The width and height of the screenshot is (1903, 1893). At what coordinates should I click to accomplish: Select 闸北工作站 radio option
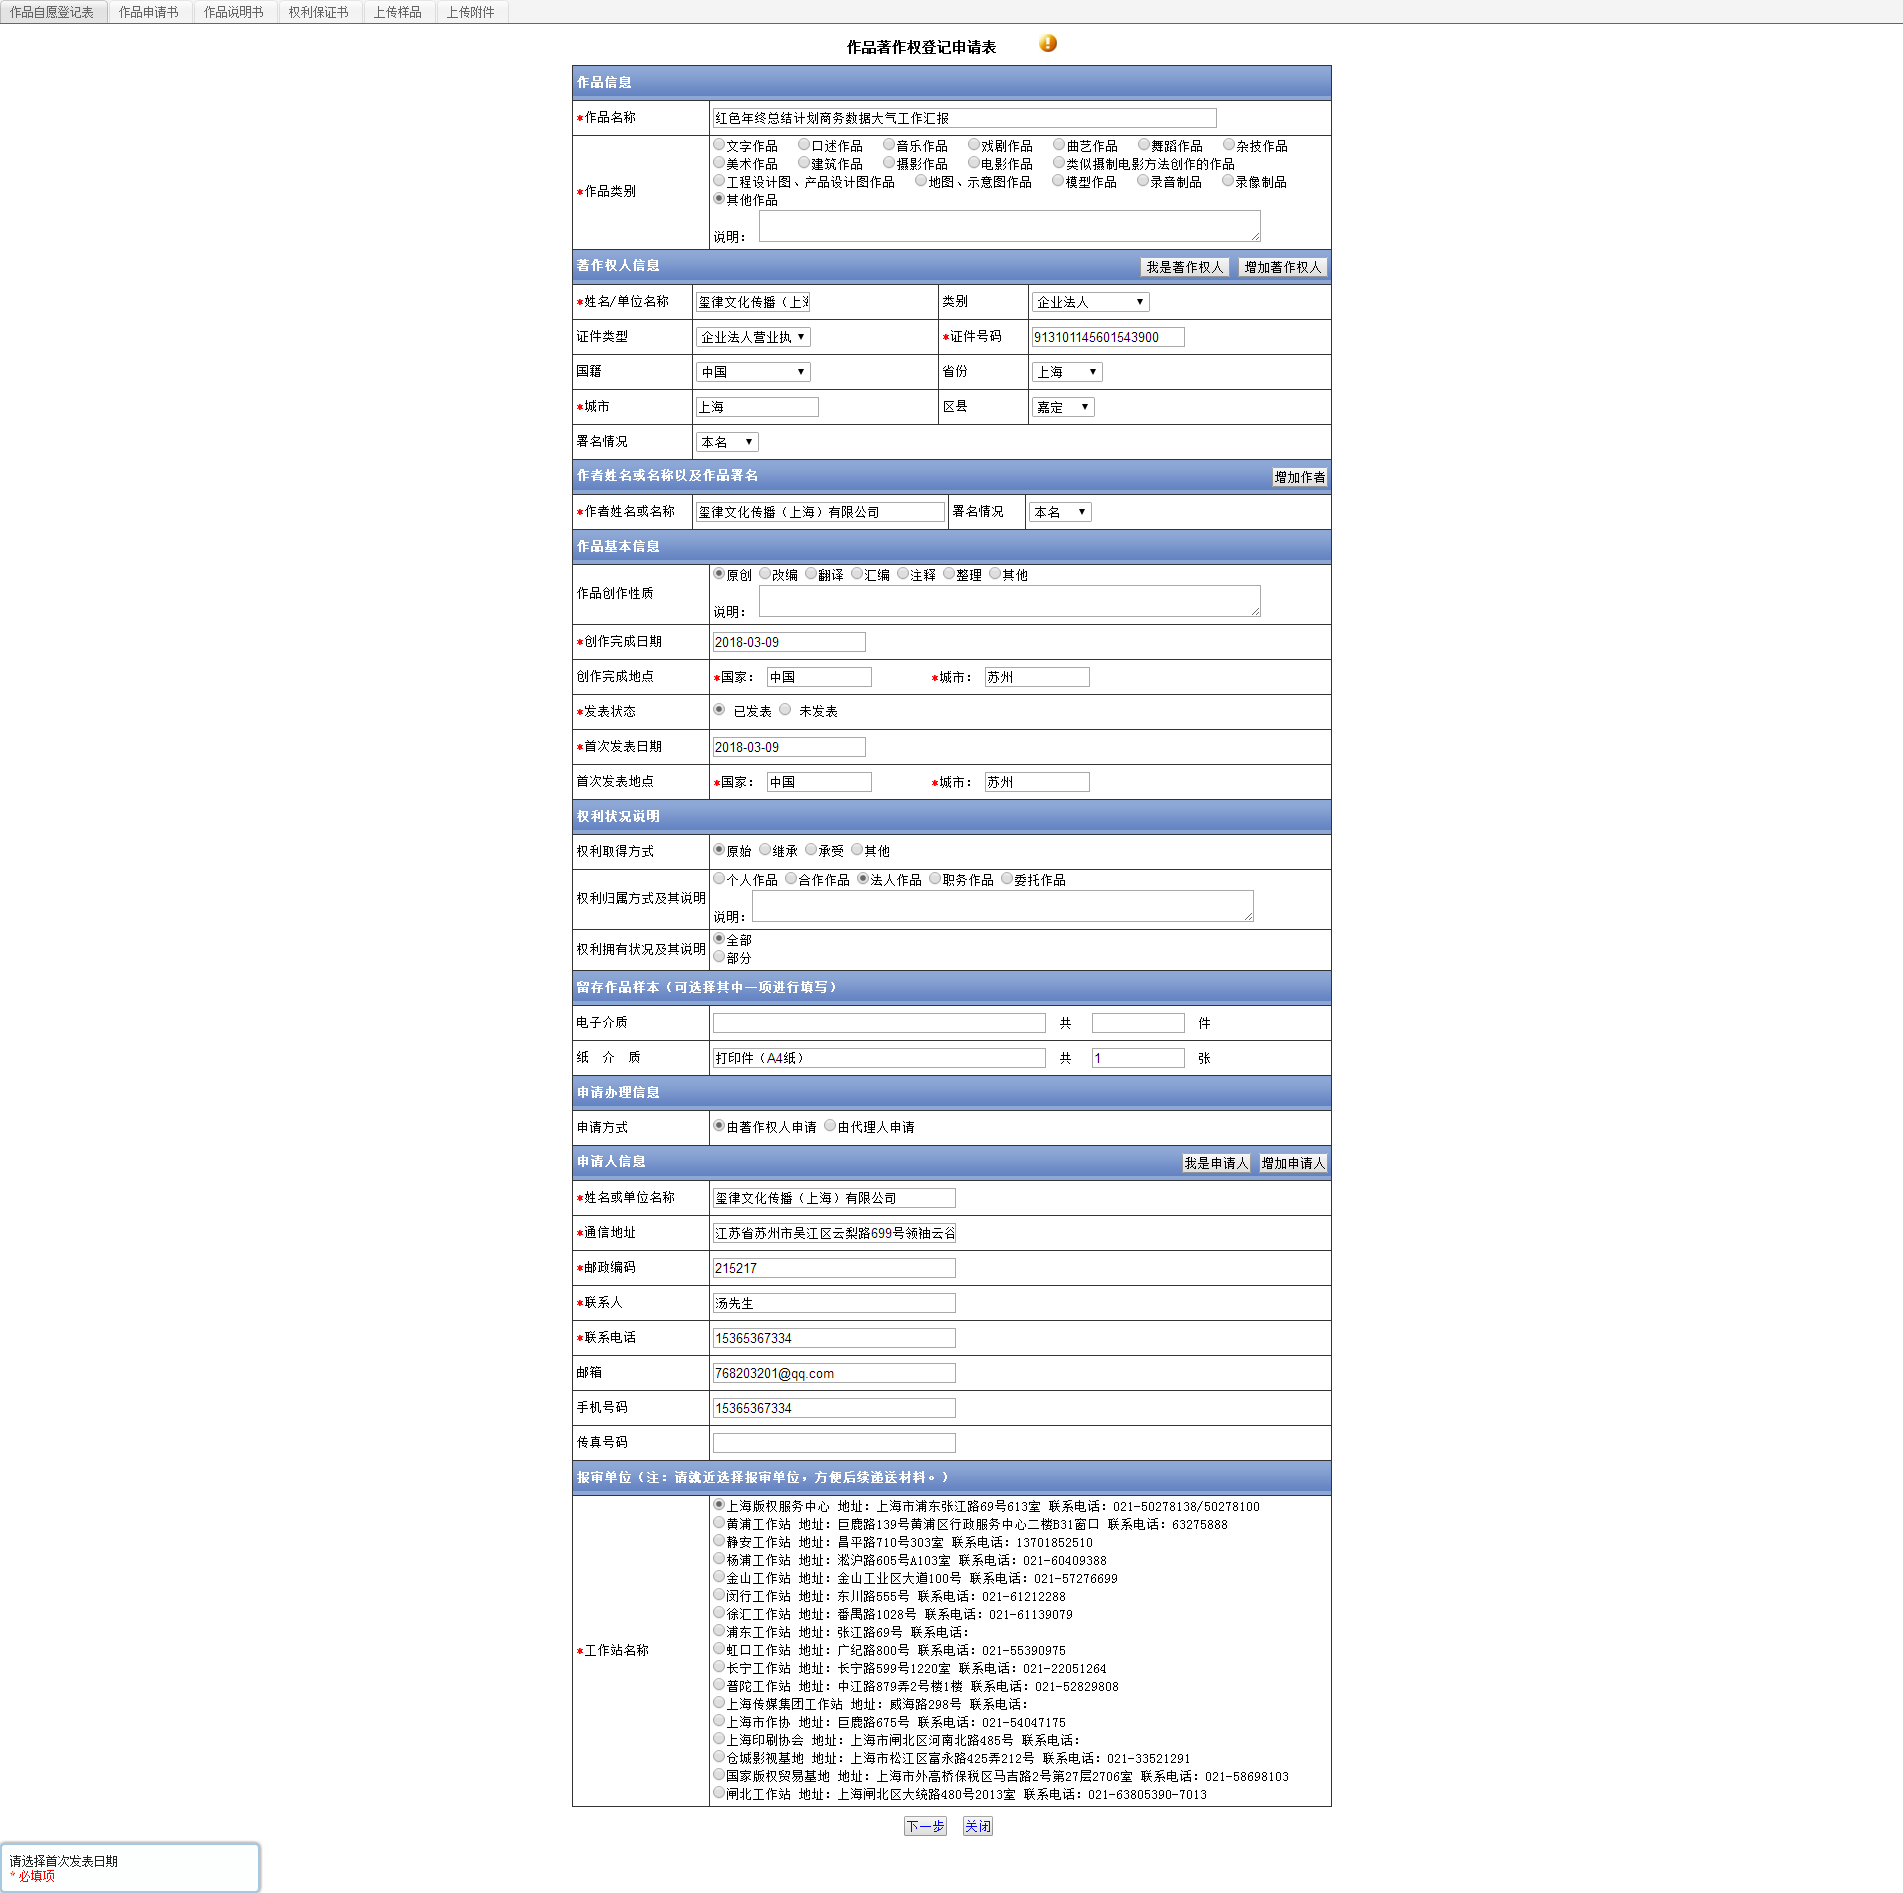719,1793
